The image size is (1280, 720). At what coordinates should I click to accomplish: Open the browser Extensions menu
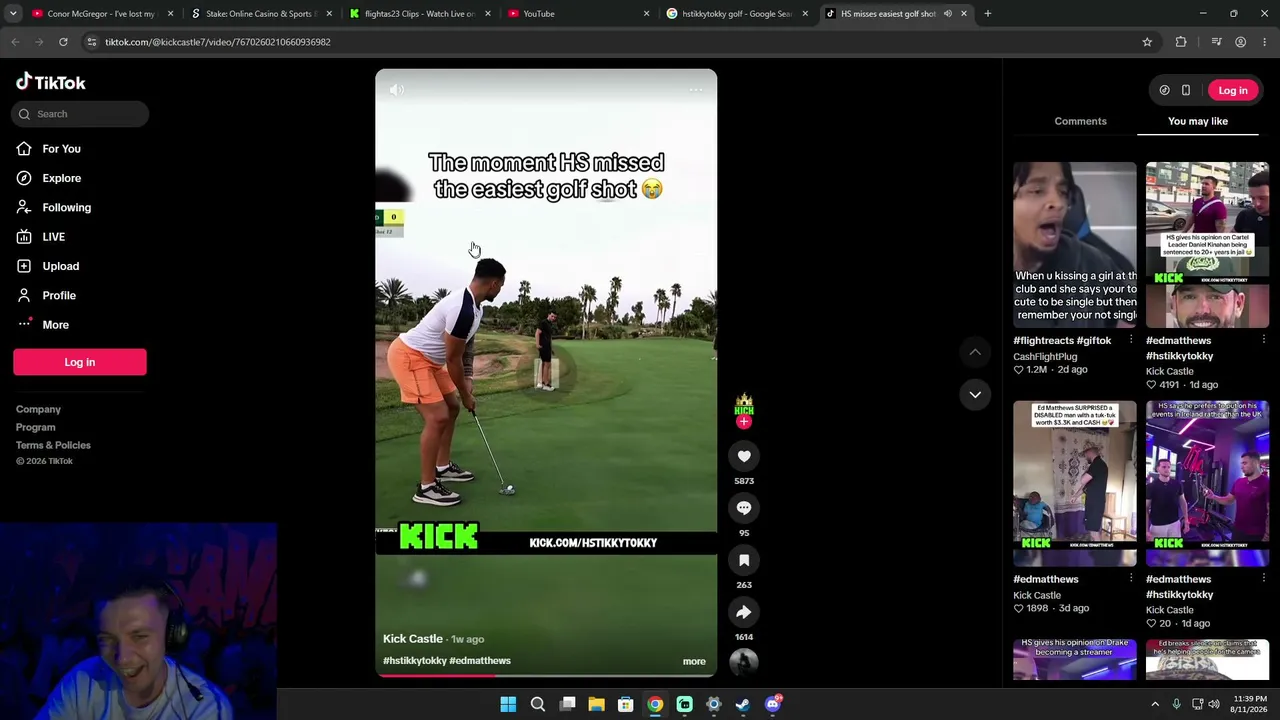[1181, 42]
